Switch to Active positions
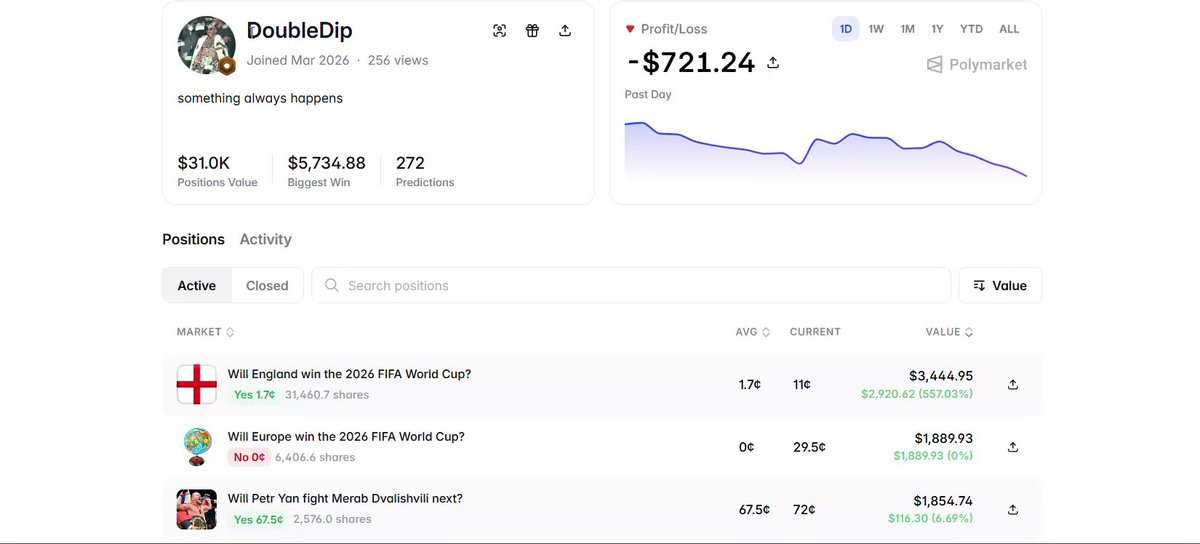The width and height of the screenshot is (1200, 544). click(x=197, y=285)
